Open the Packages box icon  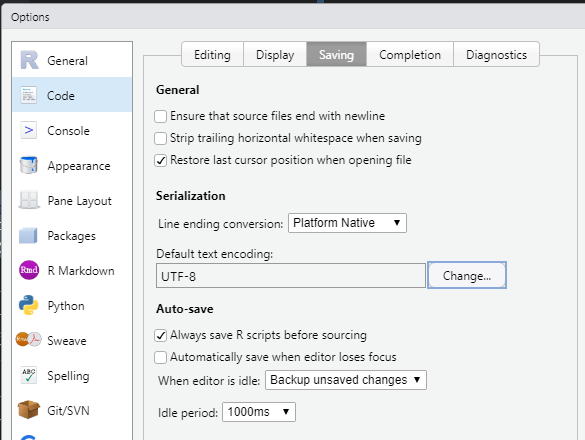coord(28,235)
